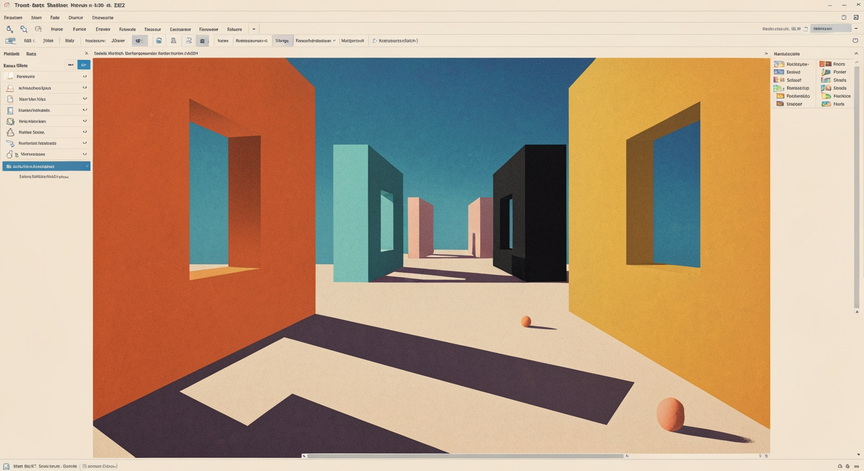This screenshot has height=471, width=864.
Task: Select the Sctaoef thumbnail entry
Action: click(x=788, y=80)
